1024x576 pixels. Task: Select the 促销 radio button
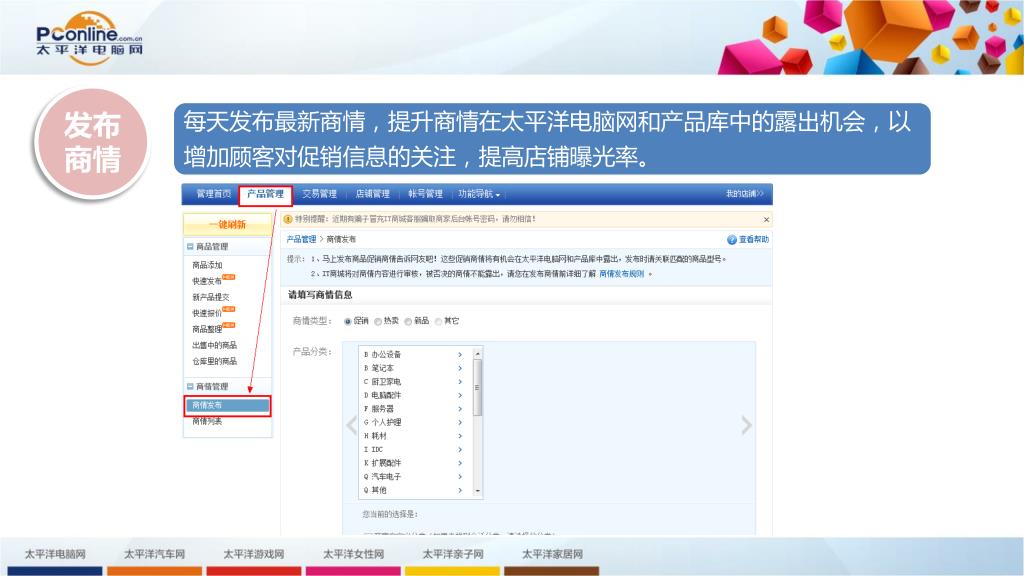tap(348, 321)
